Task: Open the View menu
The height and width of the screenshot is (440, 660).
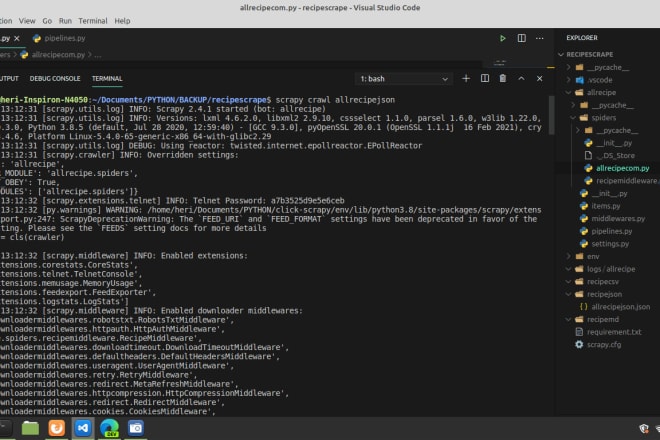Action: point(27,21)
